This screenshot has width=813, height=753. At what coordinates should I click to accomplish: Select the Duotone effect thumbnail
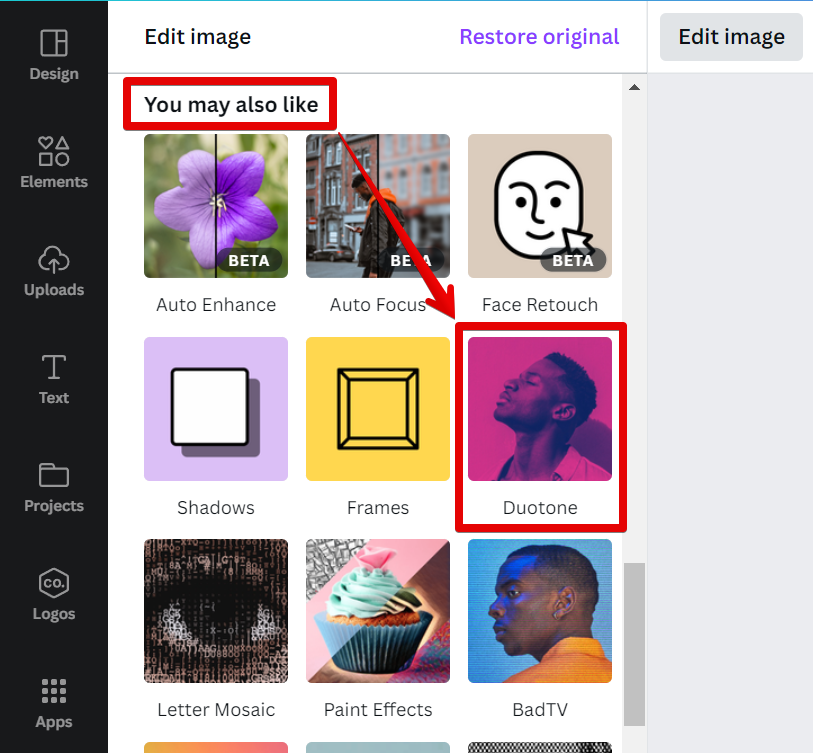tap(540, 409)
